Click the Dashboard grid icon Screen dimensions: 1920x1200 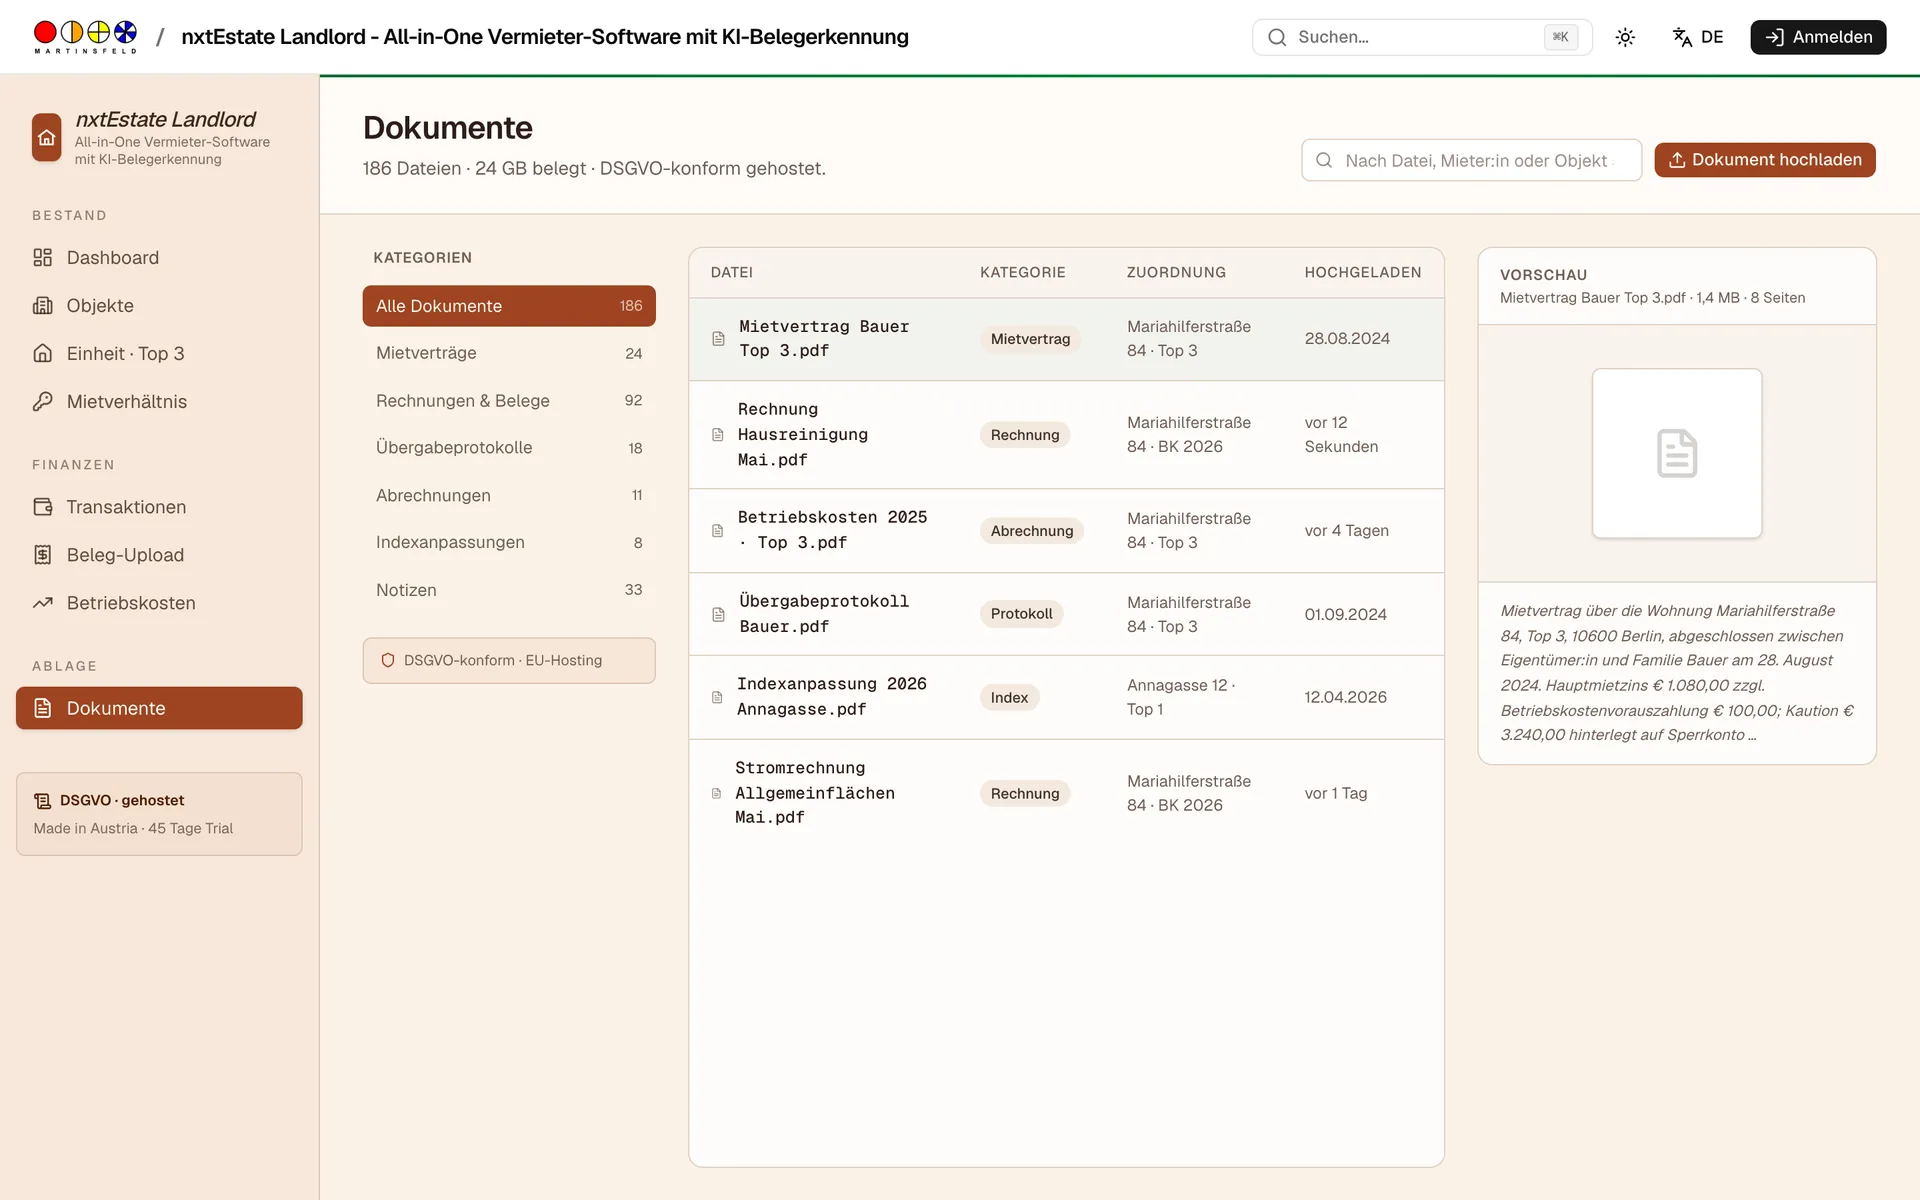pyautogui.click(x=42, y=258)
